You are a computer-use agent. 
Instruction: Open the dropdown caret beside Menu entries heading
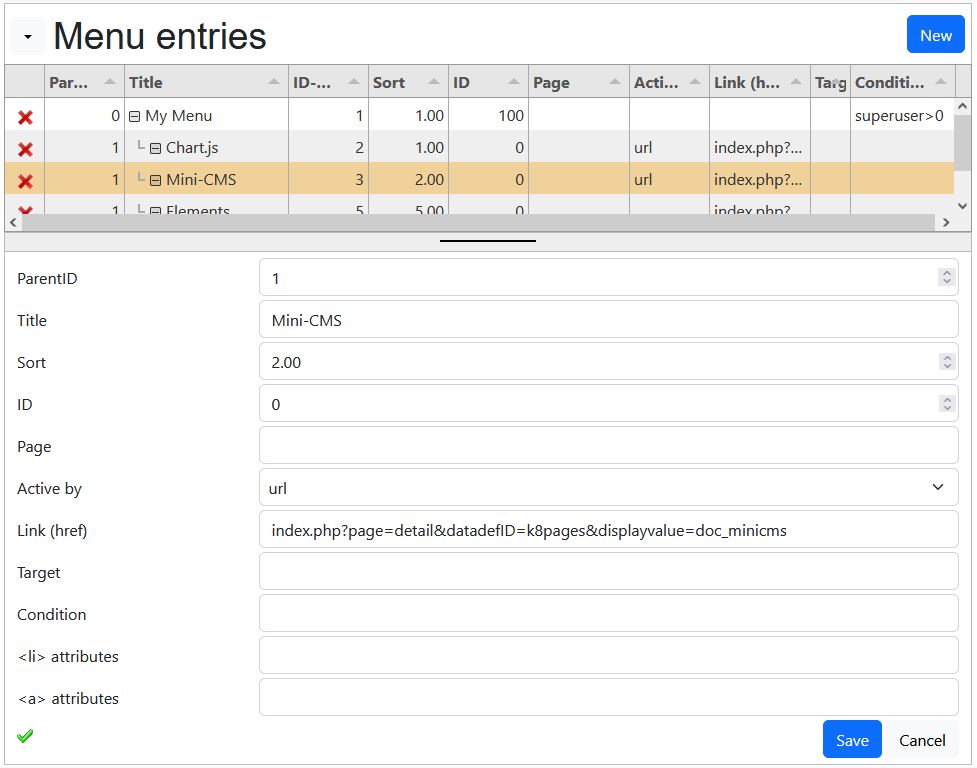[27, 36]
